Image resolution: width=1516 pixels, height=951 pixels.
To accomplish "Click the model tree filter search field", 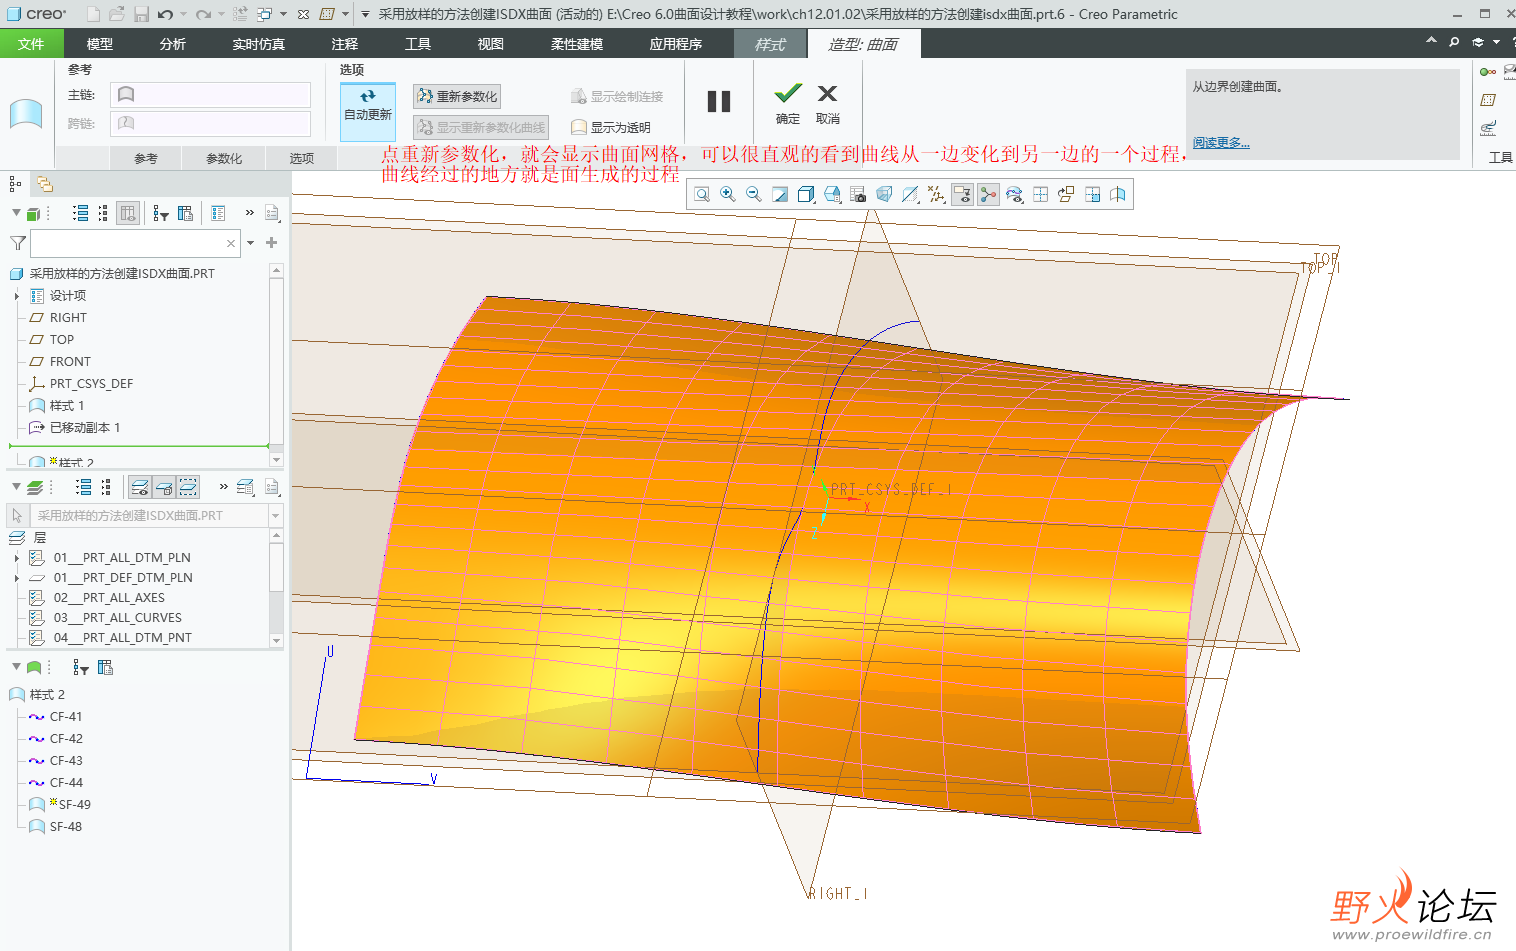I will [135, 243].
